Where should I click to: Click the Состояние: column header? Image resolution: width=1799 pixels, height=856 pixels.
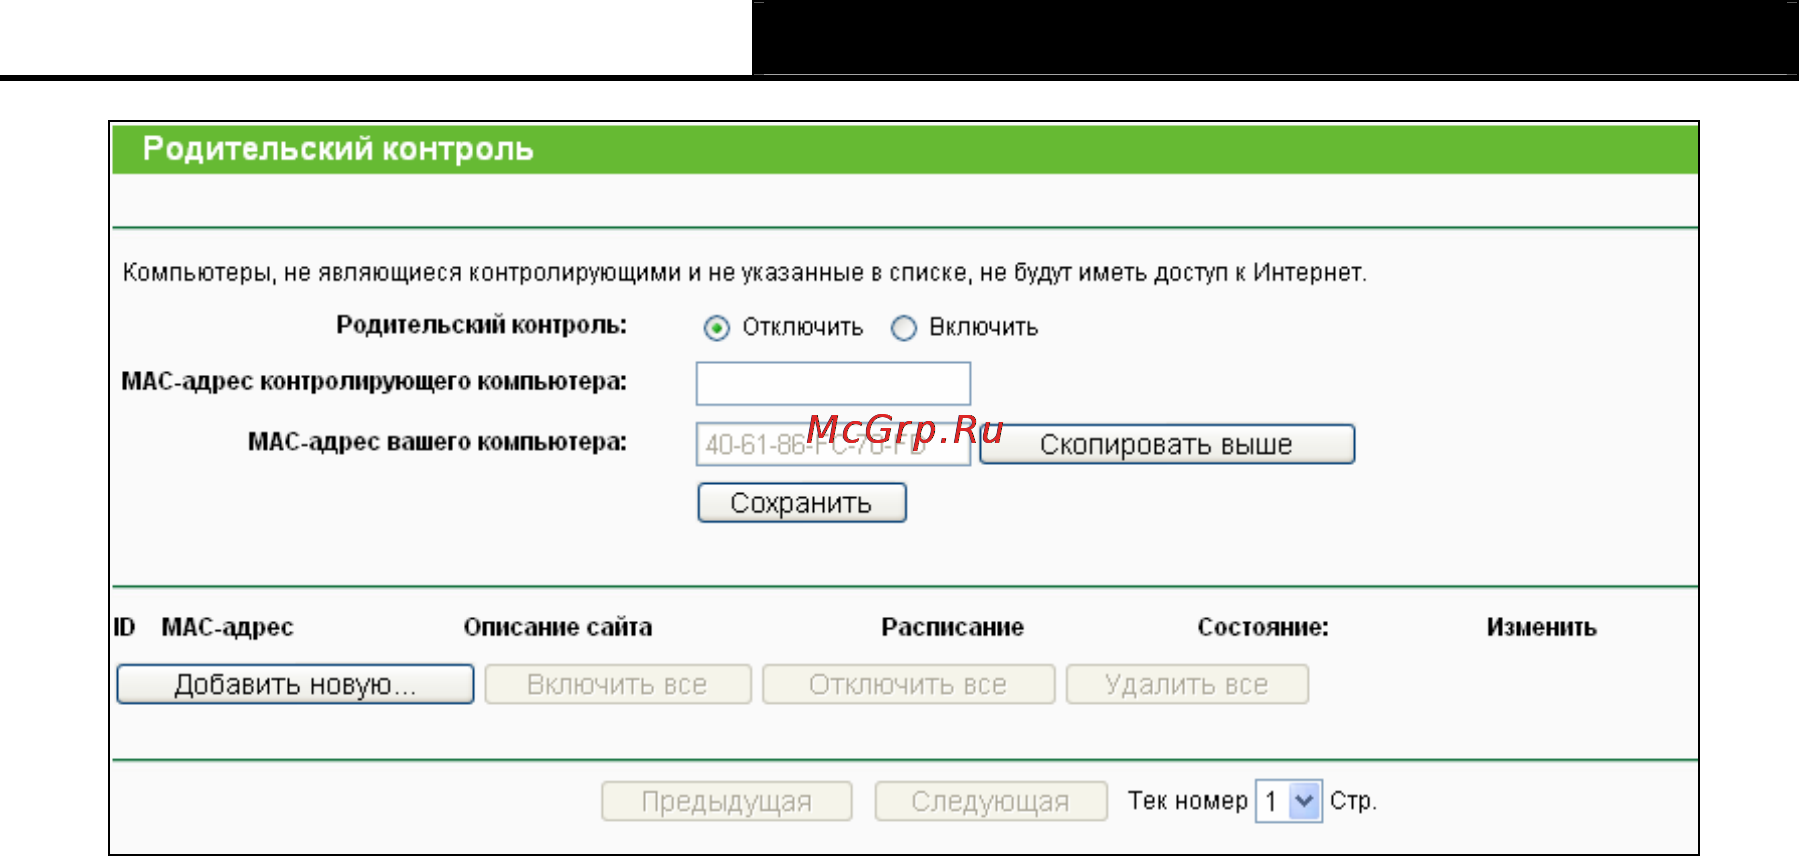click(x=1263, y=627)
